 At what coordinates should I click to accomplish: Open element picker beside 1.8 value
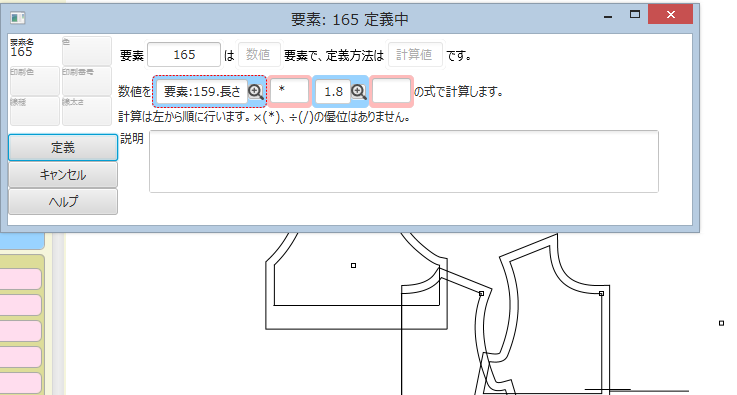pos(359,92)
